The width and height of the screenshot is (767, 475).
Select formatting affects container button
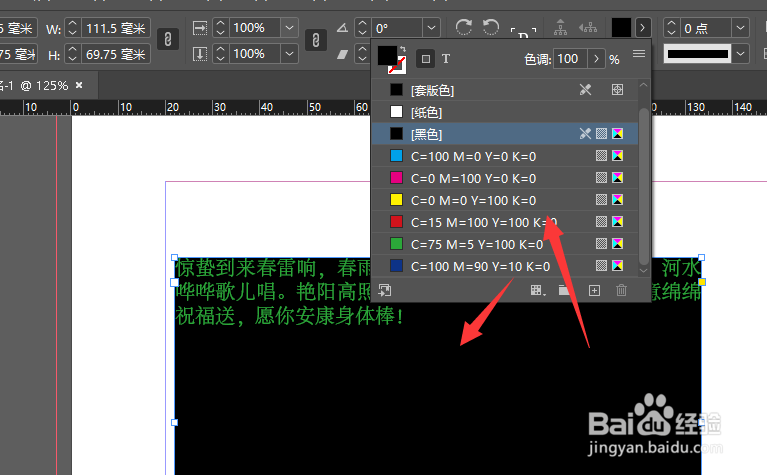tap(426, 59)
